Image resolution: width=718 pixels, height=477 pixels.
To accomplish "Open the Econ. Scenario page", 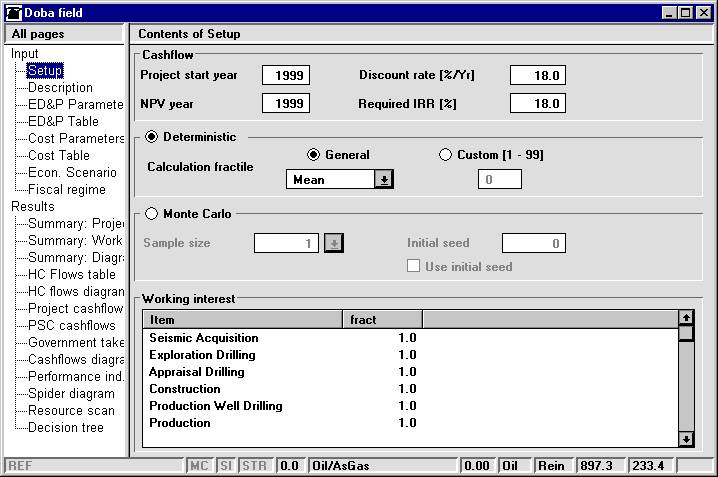I will (x=72, y=172).
